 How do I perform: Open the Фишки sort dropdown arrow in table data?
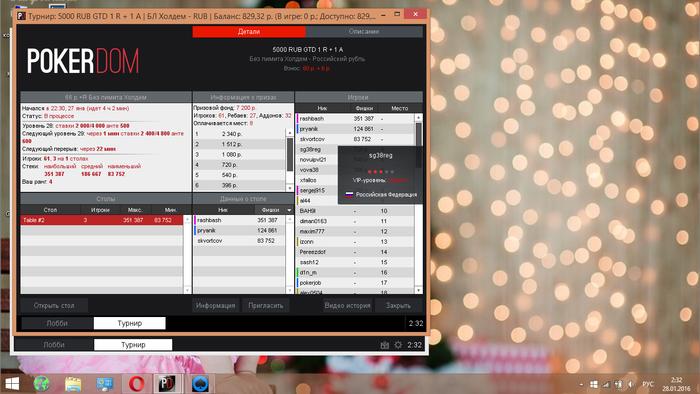[289, 210]
